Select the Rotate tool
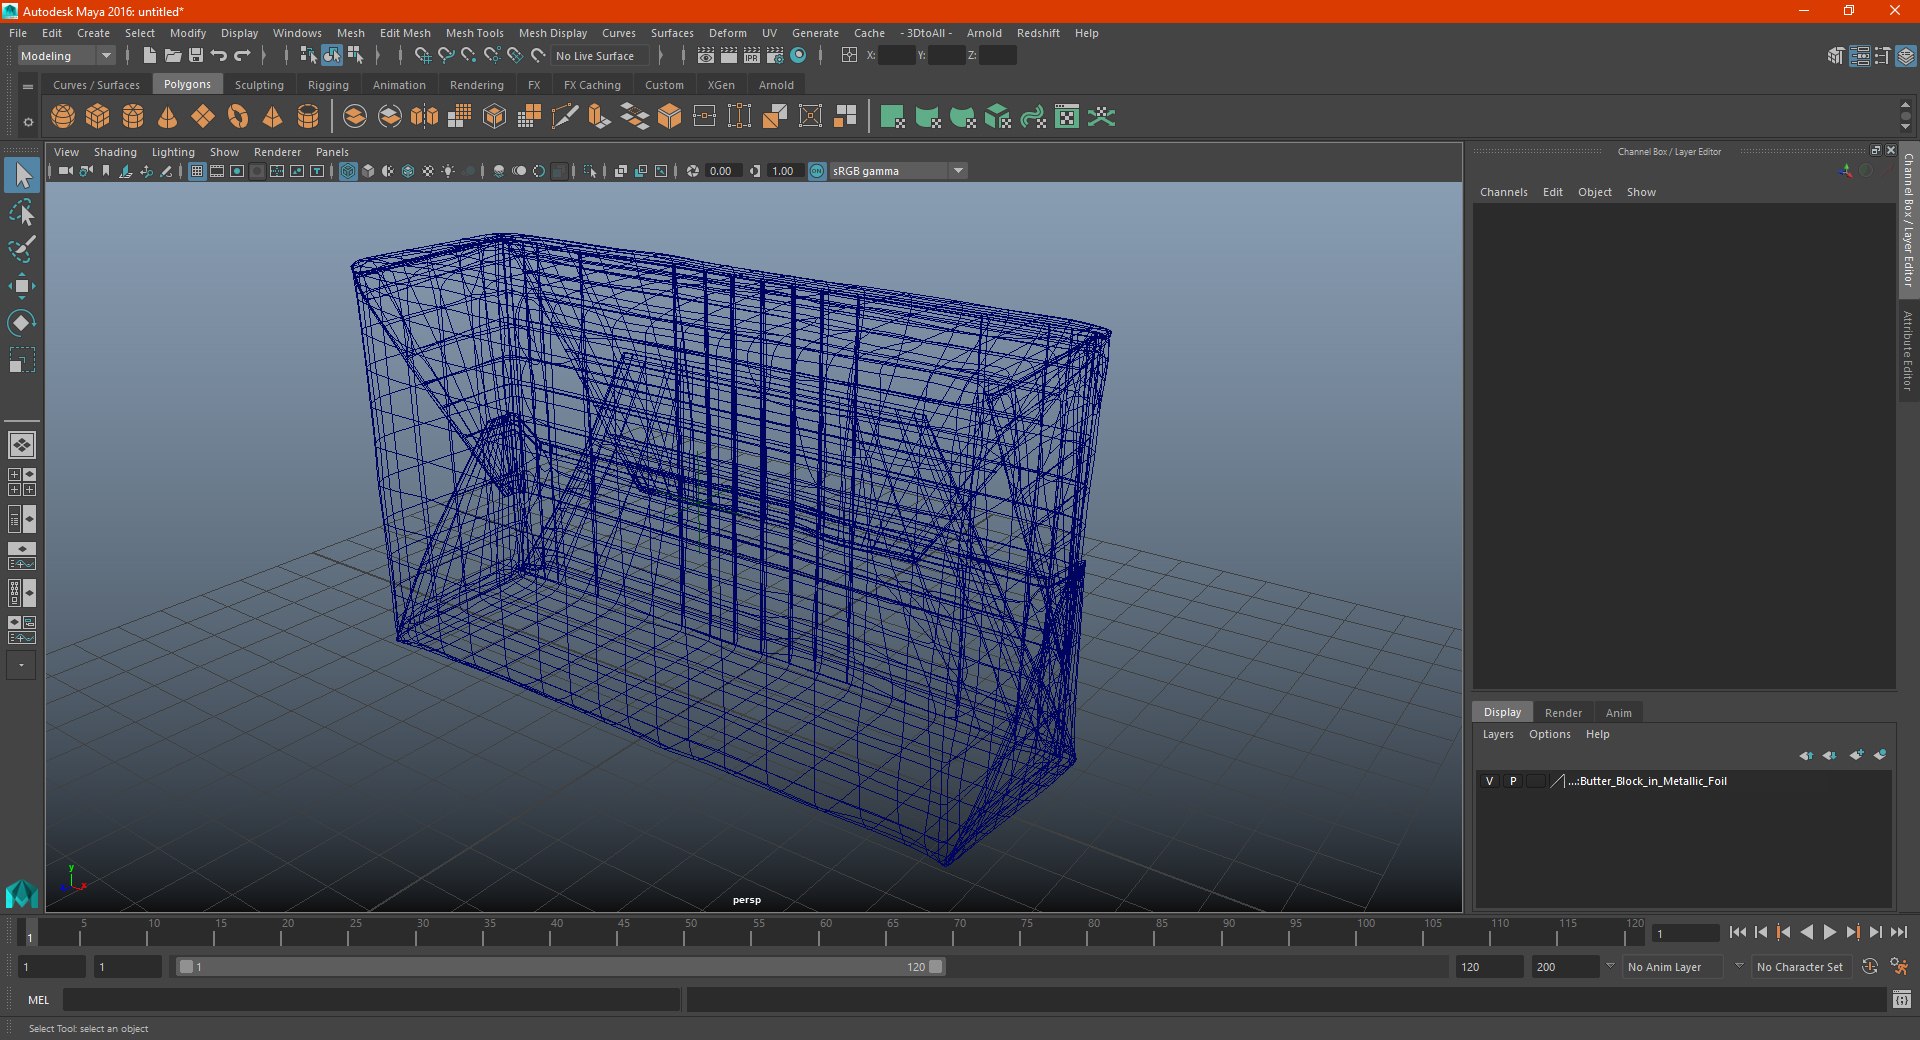The width and height of the screenshot is (1920, 1040). click(x=21, y=323)
